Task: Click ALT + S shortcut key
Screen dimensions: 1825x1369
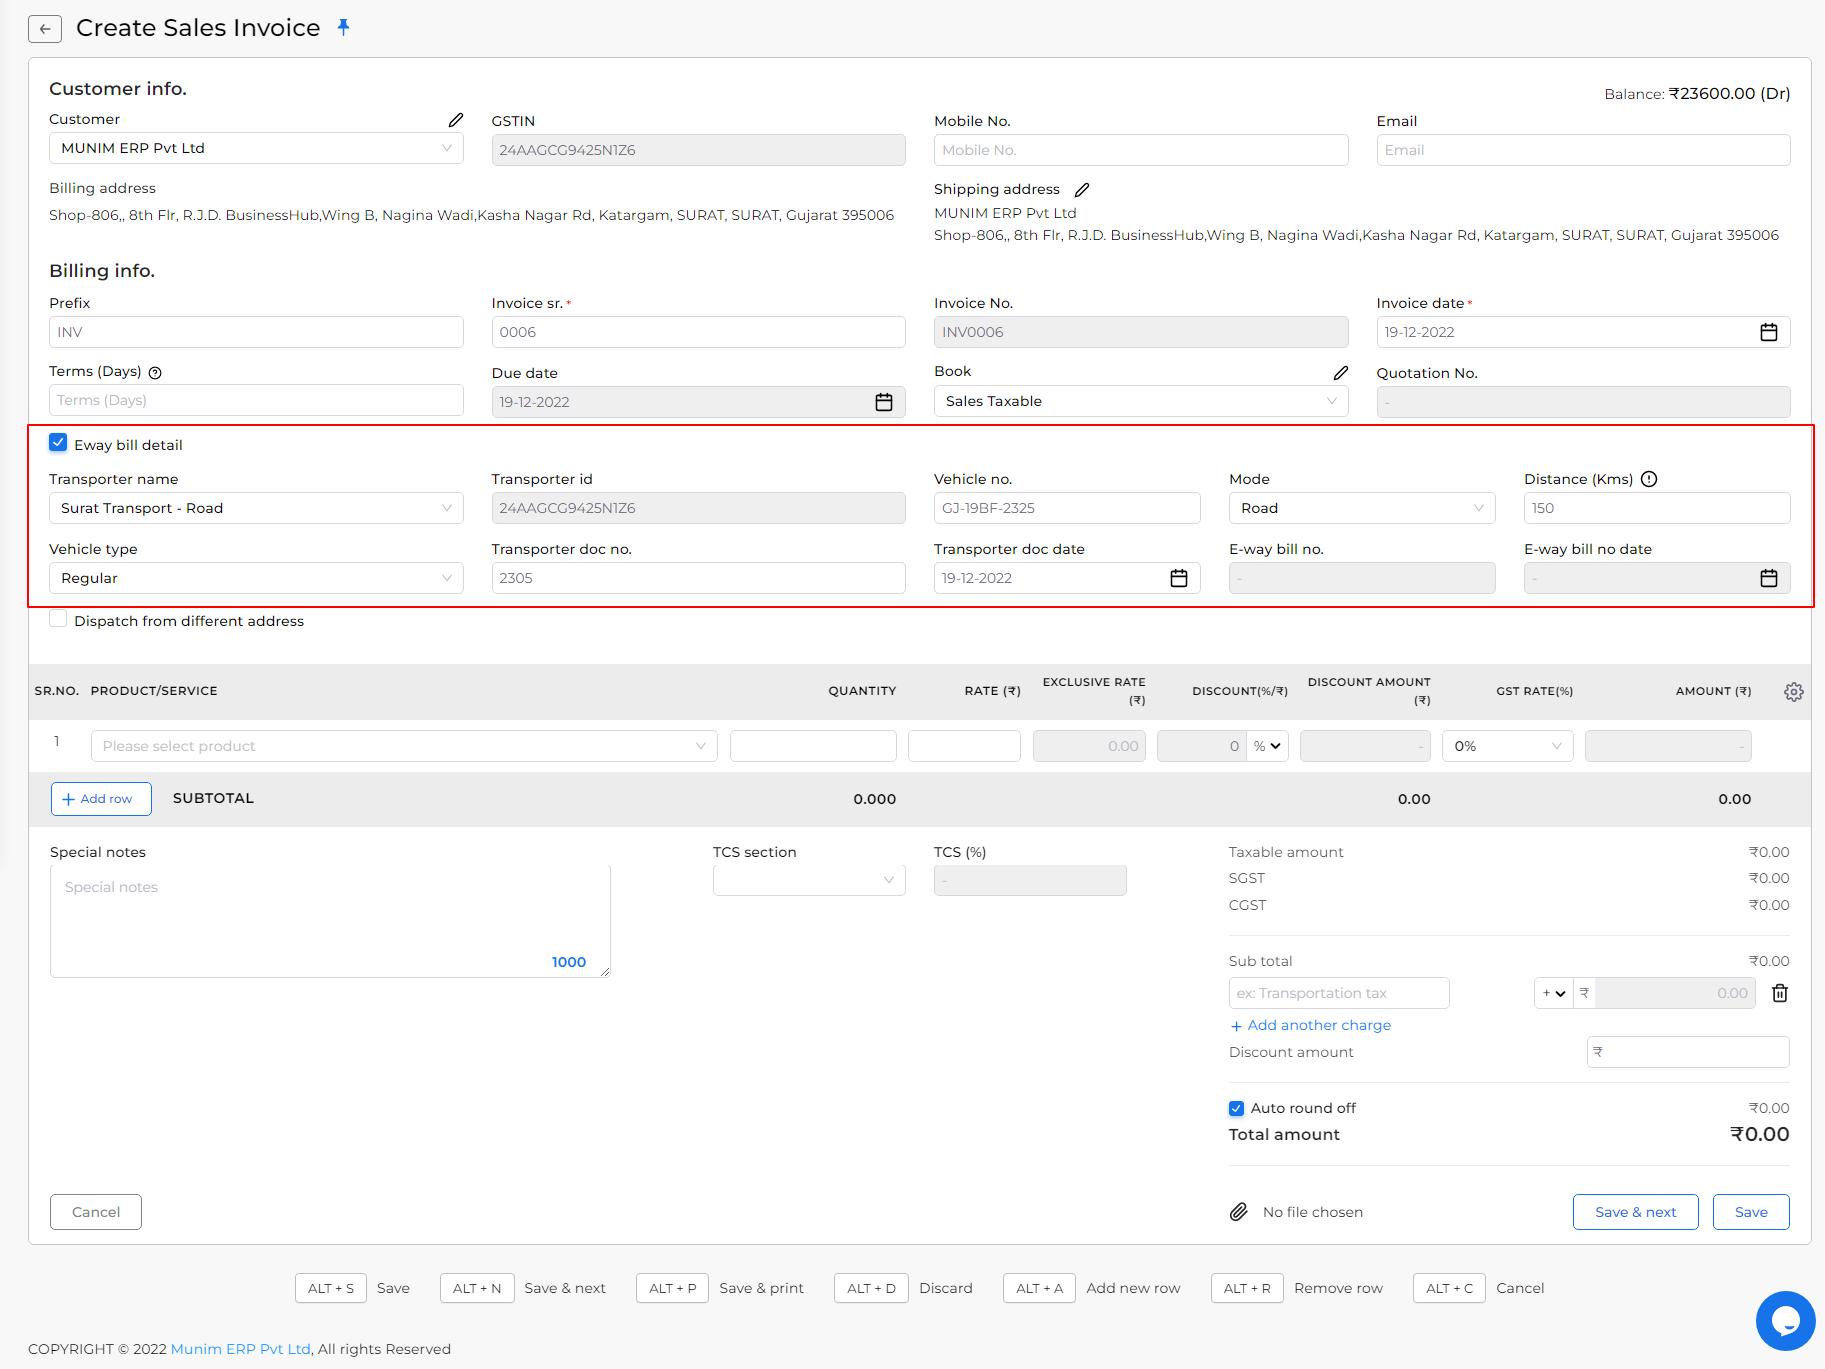Action: 331,1288
